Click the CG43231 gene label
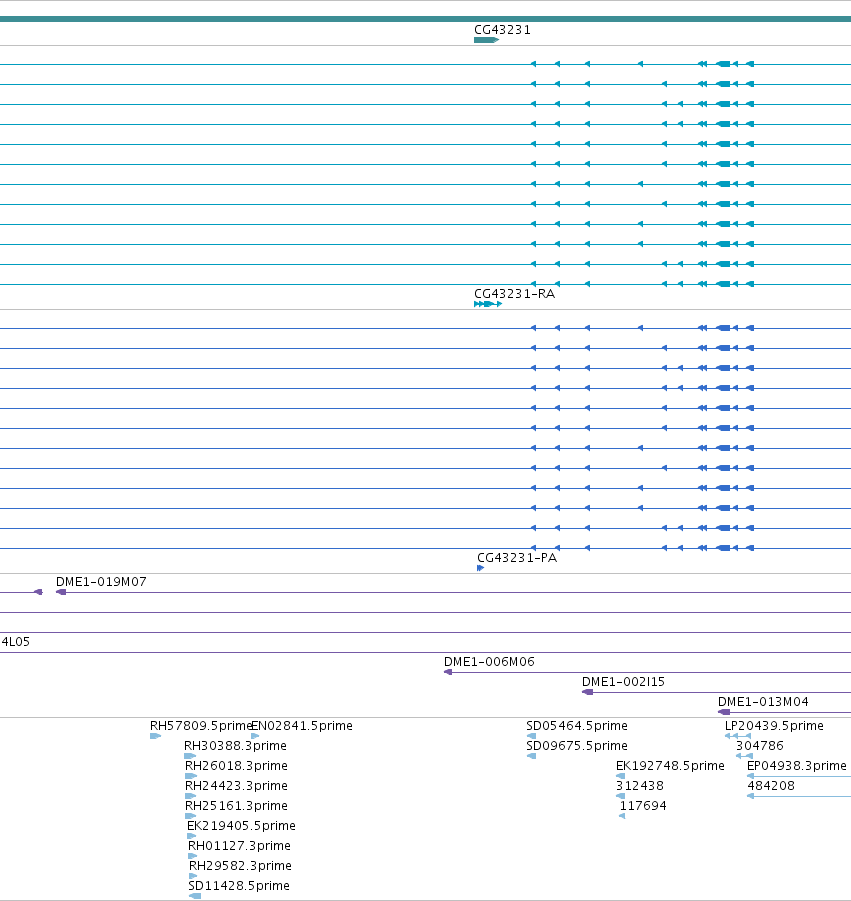851x901 pixels. pyautogui.click(x=502, y=30)
